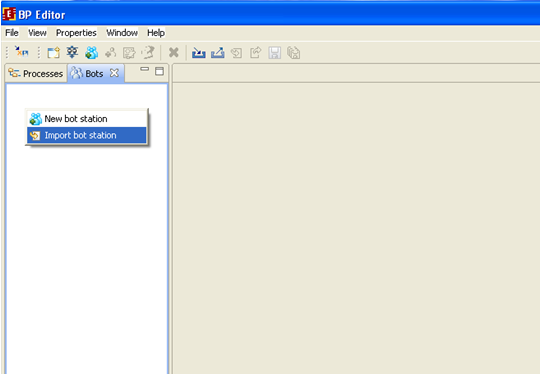Click the grayed-out export share arrow icon
Screen dimensions: 540x374
click(x=256, y=53)
